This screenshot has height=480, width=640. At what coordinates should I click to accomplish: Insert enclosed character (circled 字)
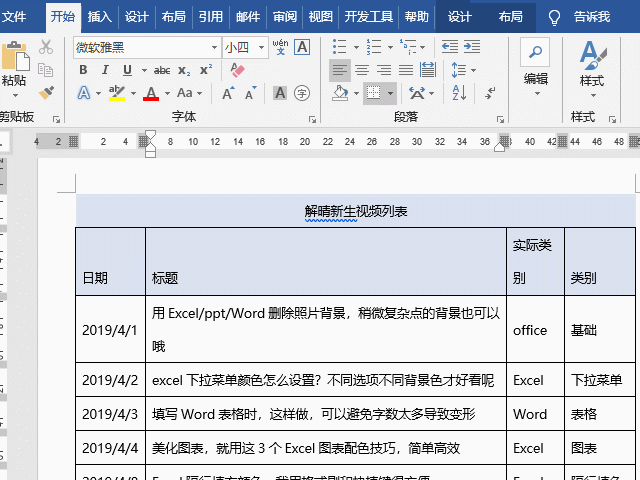302,93
